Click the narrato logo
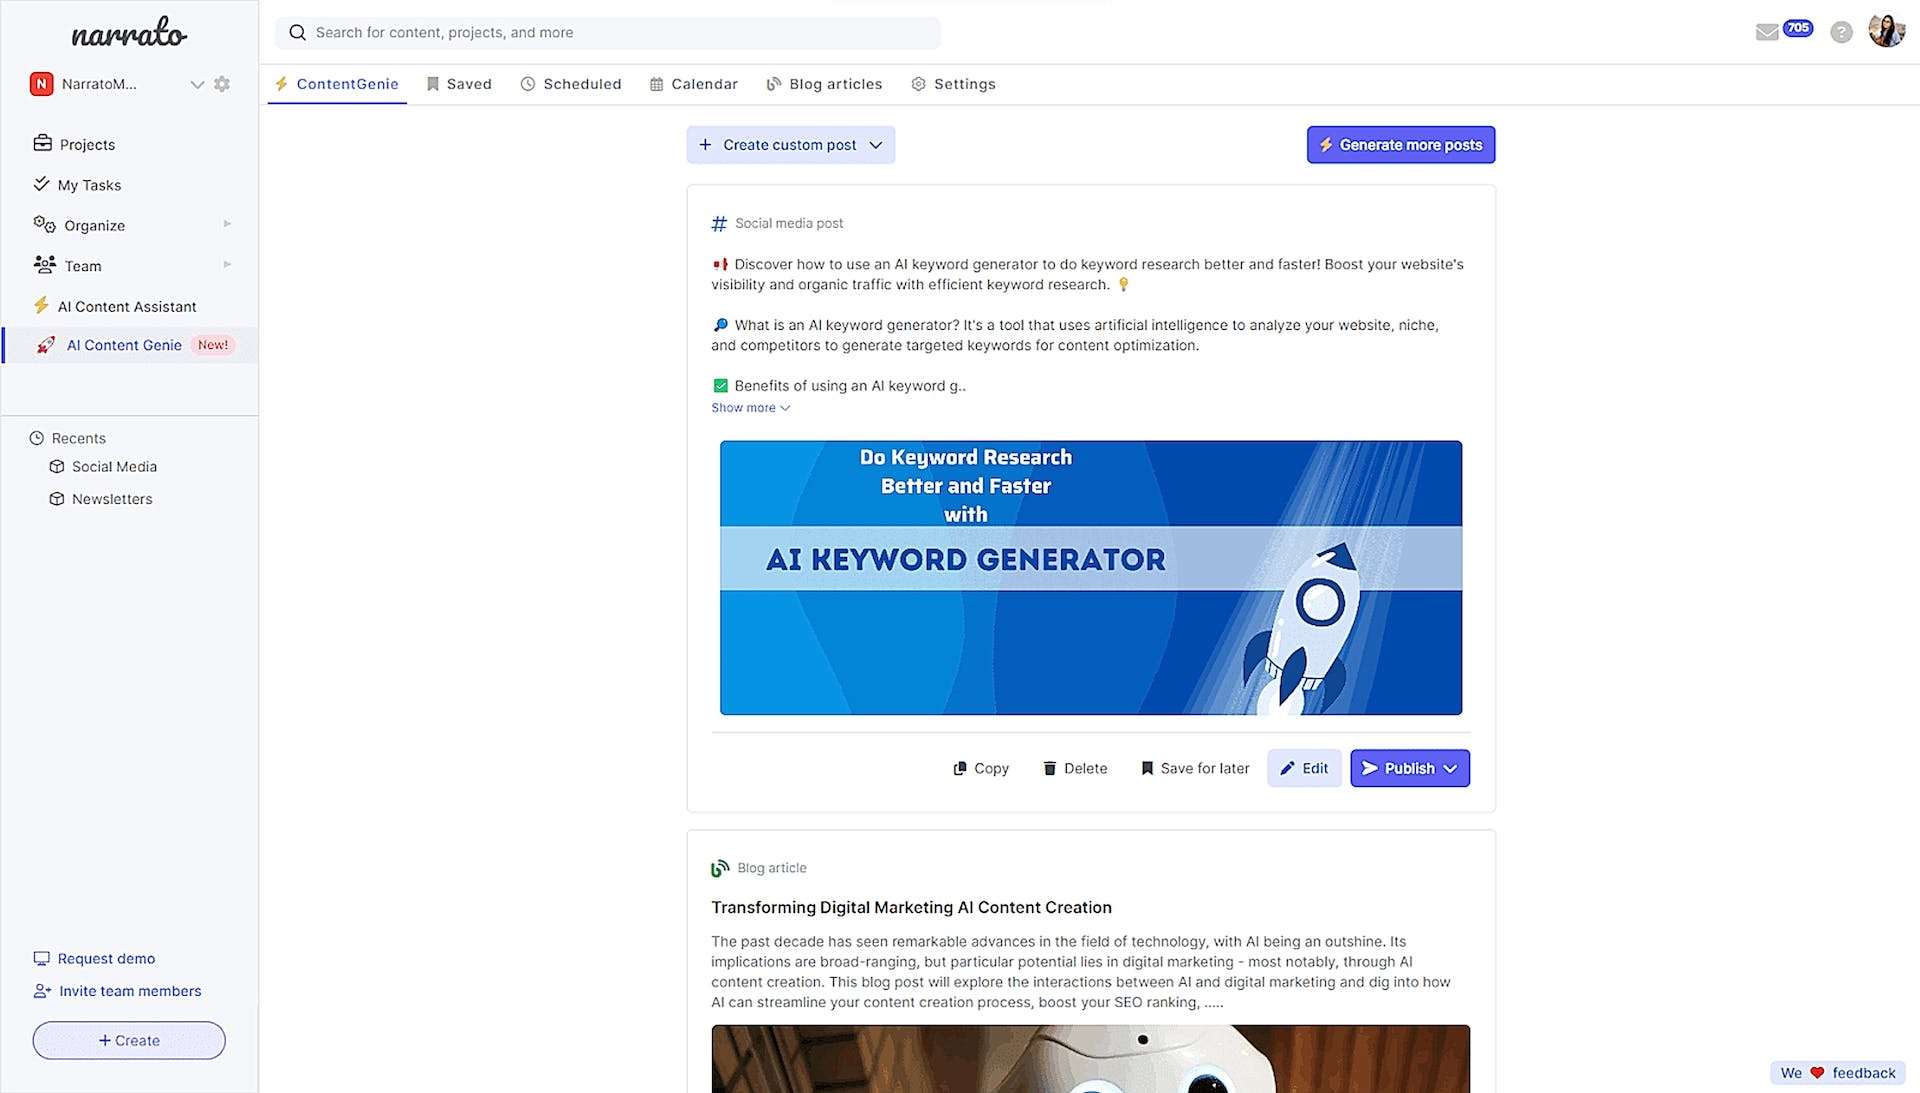Screen dimensions: 1920x1093 click(129, 35)
